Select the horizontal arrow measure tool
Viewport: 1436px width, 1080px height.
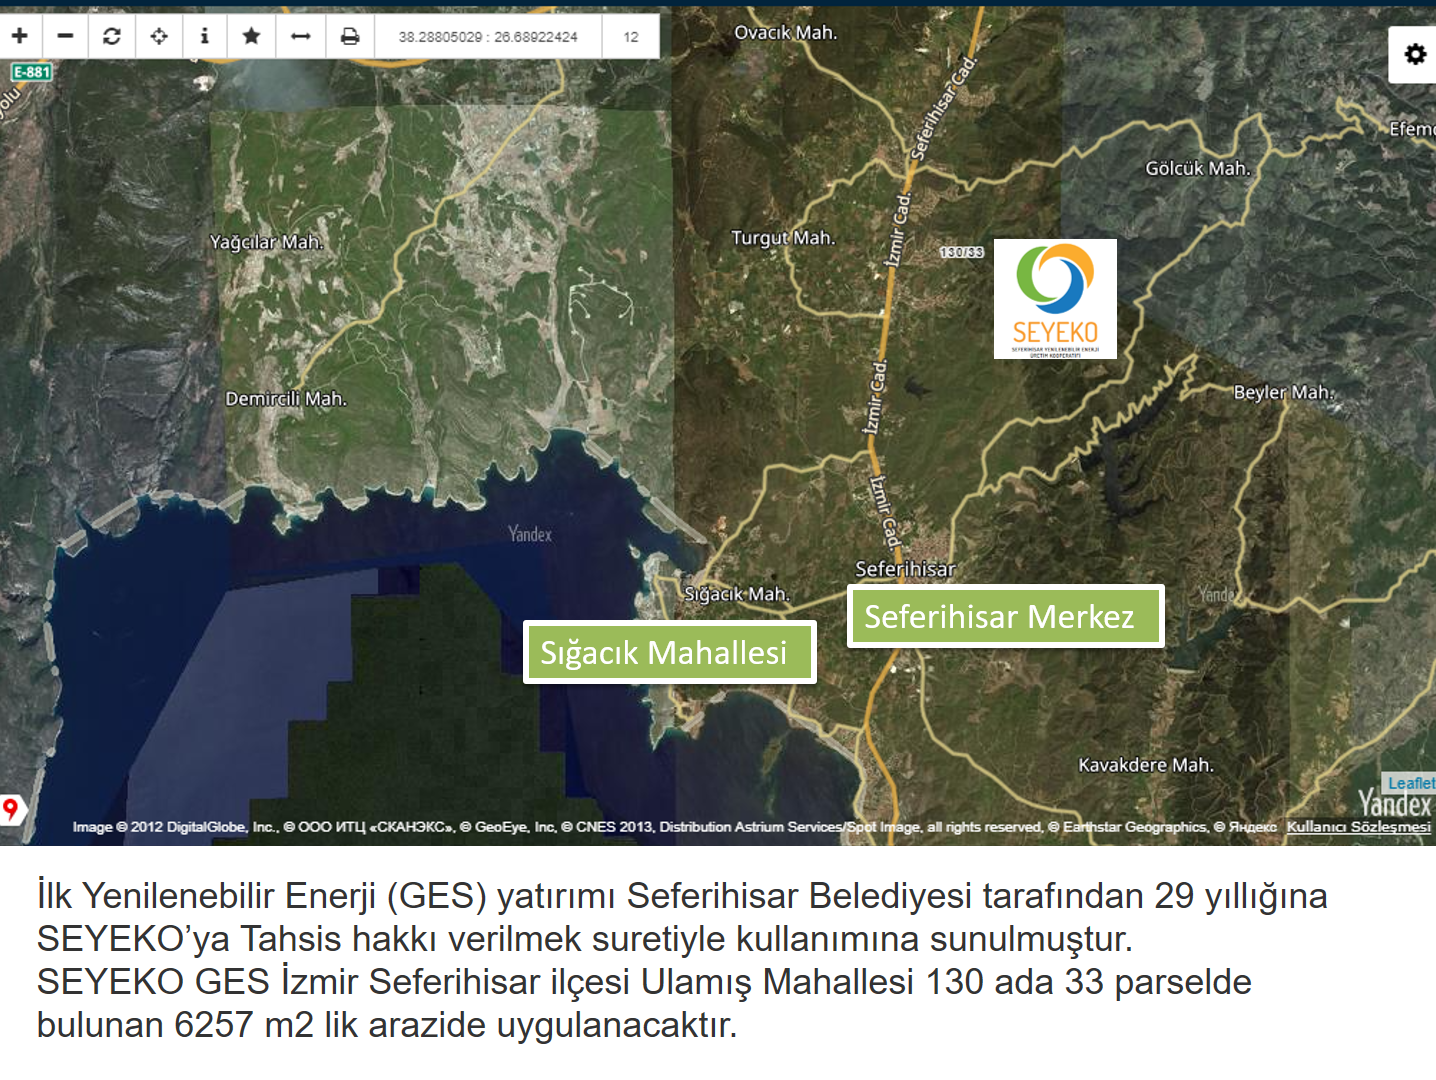(x=300, y=37)
